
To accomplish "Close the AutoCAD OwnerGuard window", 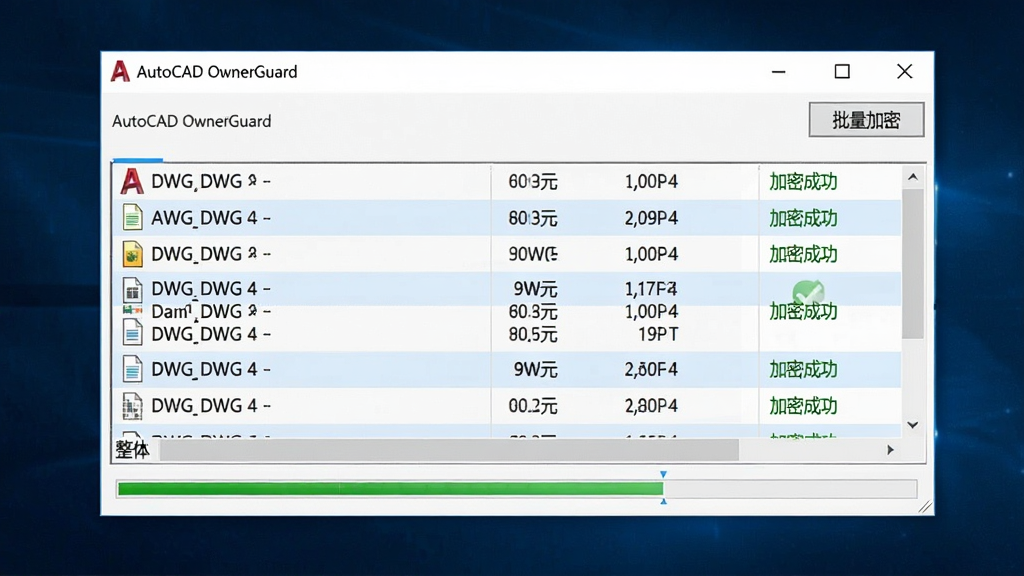I will click(904, 71).
